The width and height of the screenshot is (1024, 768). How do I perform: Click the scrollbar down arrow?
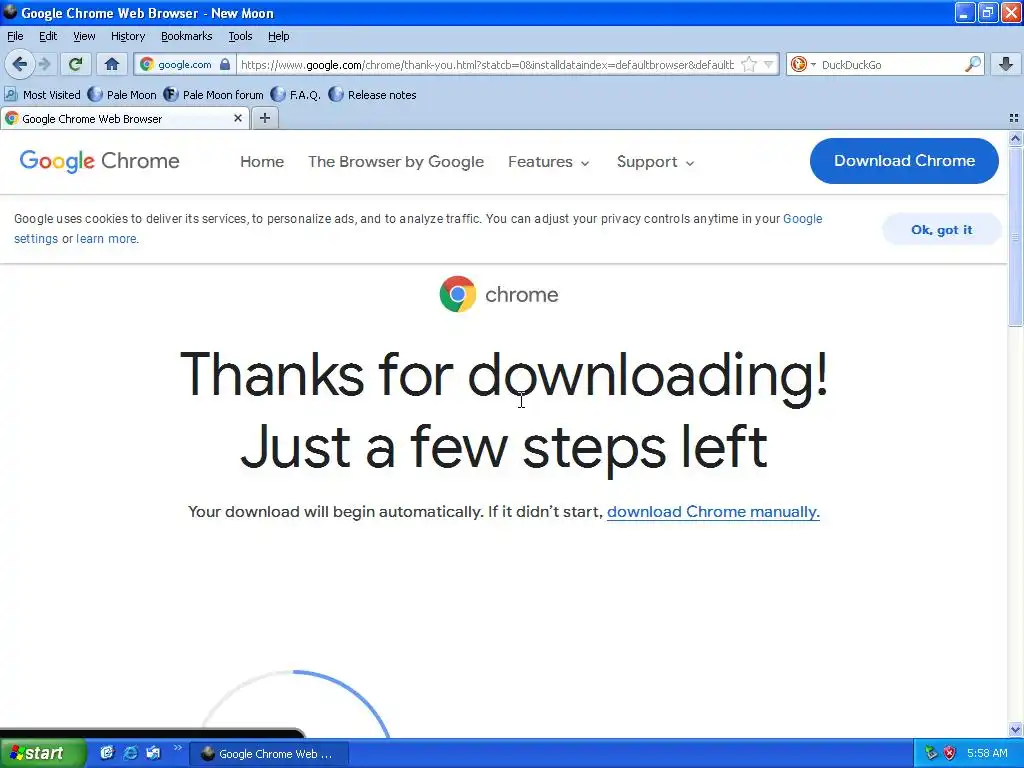[x=1015, y=729]
